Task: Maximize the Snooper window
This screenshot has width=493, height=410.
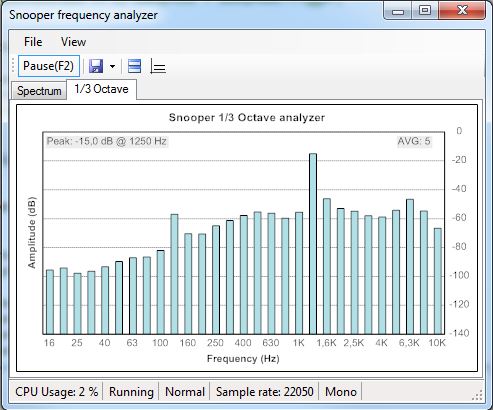Action: pos(425,11)
